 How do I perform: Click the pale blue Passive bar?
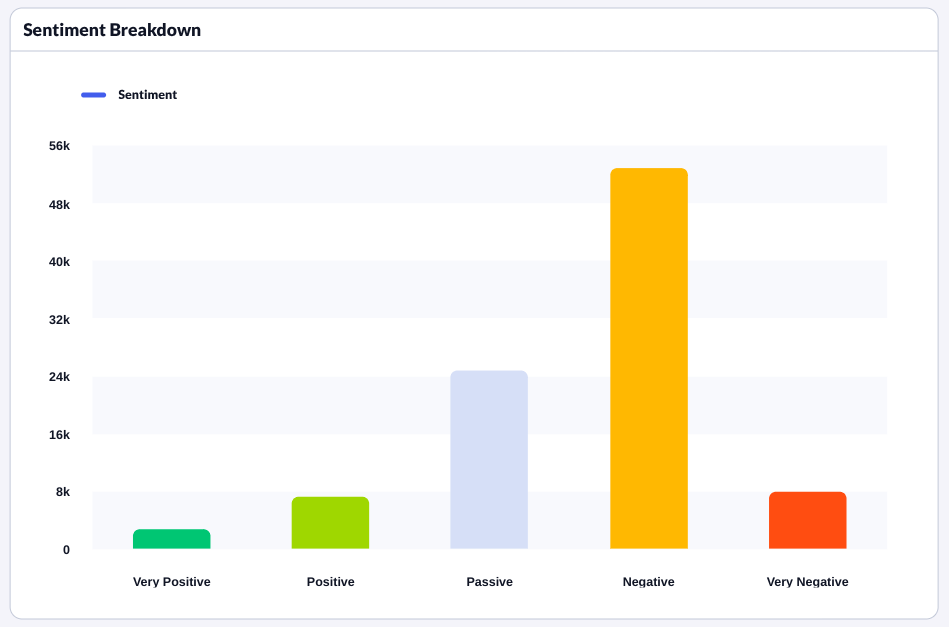point(489,460)
